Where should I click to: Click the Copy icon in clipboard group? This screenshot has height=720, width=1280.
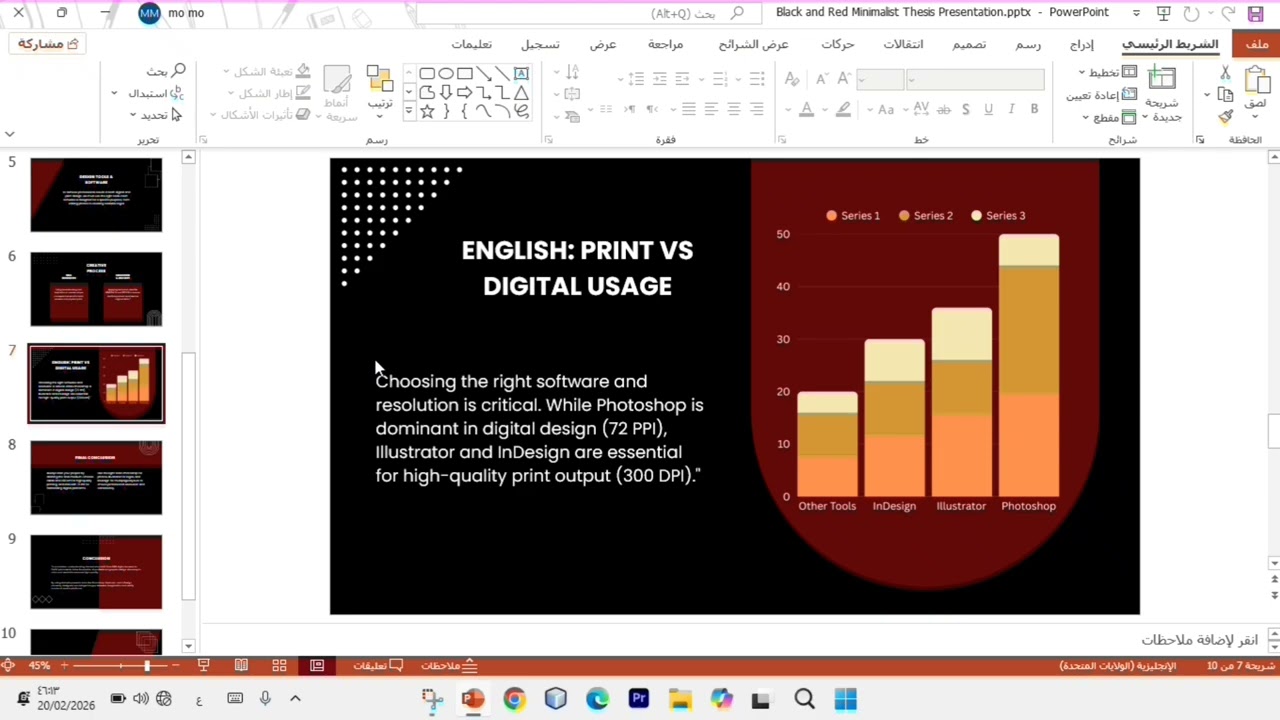(1226, 95)
